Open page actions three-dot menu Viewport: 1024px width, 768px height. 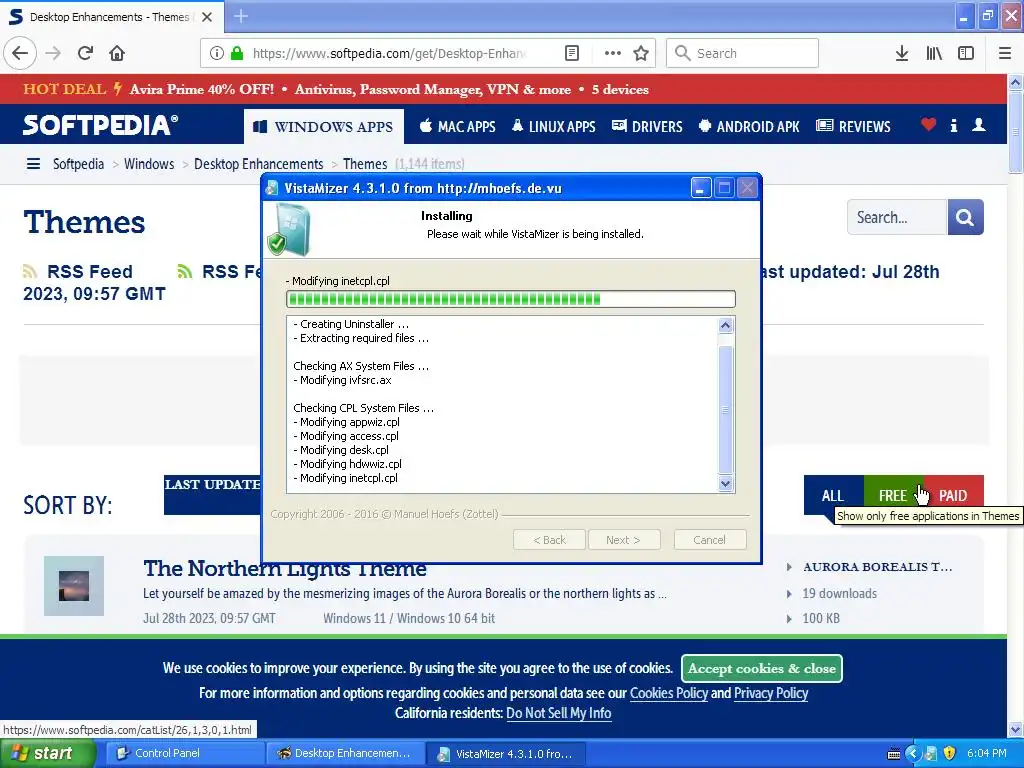pos(613,53)
